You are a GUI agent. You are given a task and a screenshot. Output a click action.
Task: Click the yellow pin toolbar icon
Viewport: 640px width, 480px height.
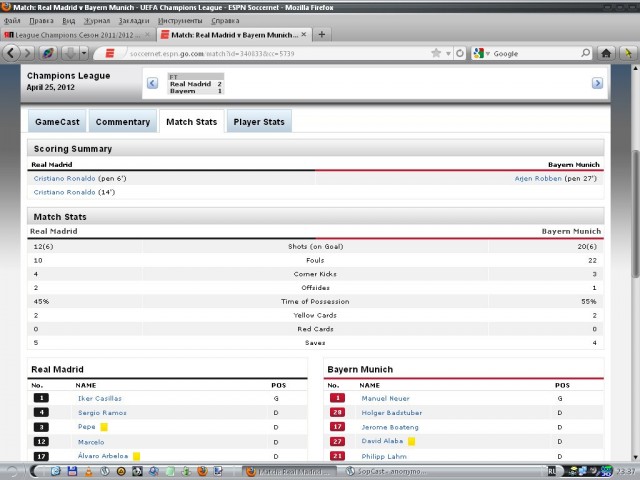pyautogui.click(x=628, y=53)
